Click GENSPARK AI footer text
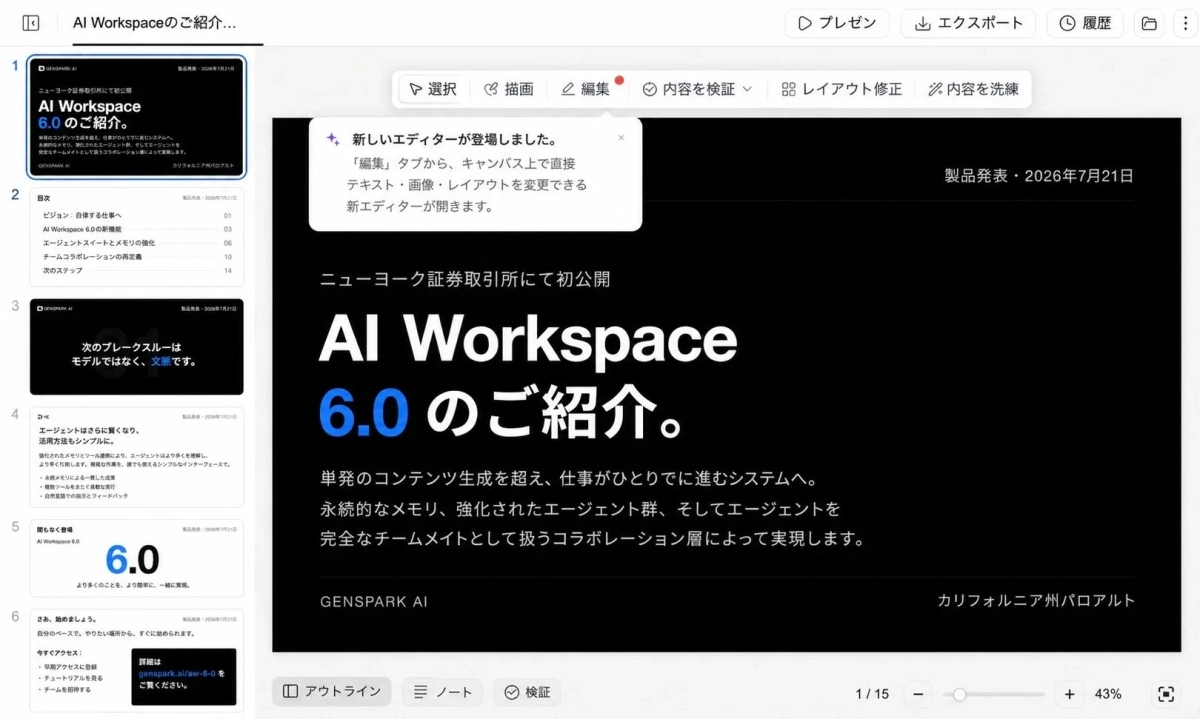Screen dimensions: 1200x719 [x=374, y=602]
